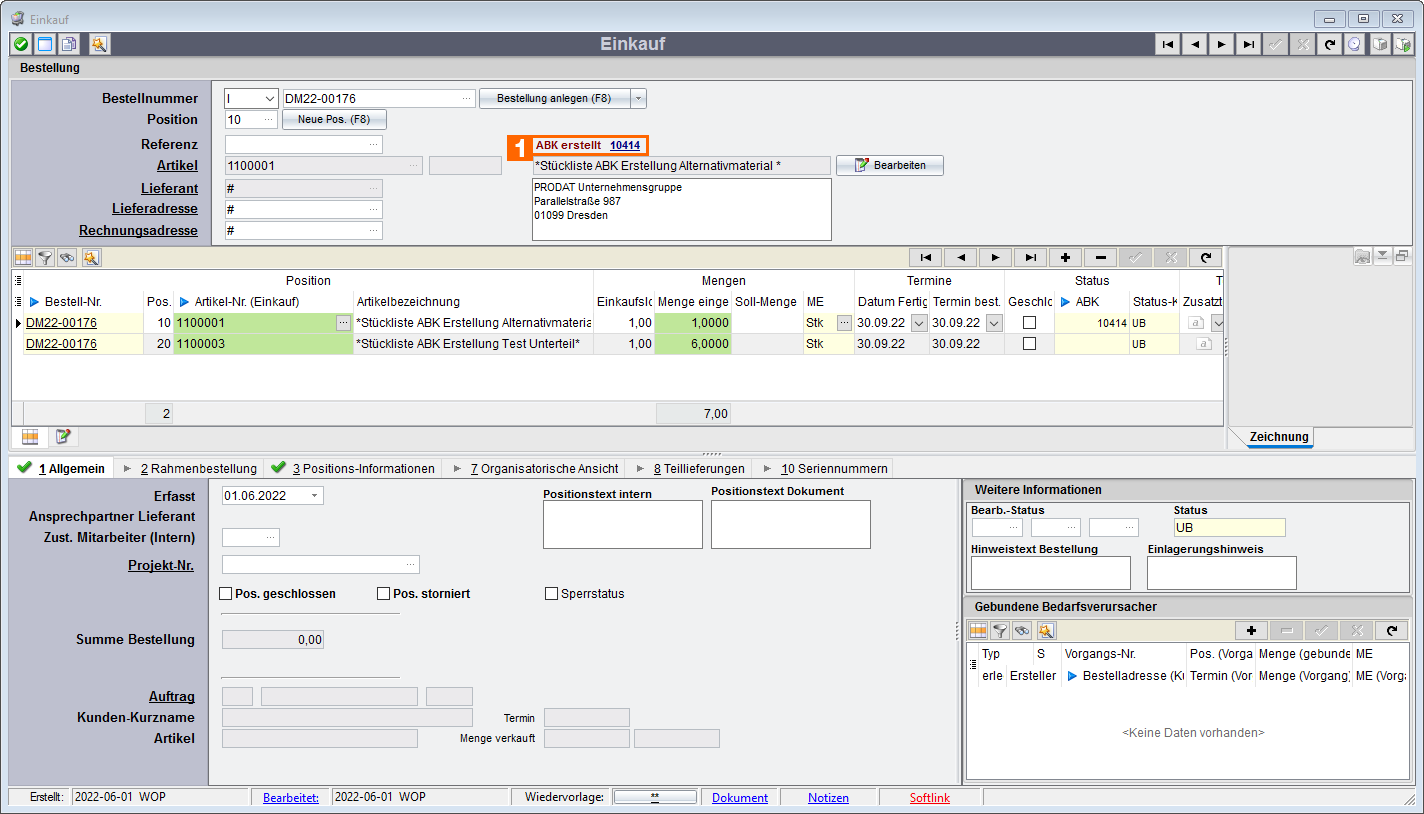The height and width of the screenshot is (814, 1424).
Task: Click the binoculars search icon above positions table
Action: pos(67,257)
